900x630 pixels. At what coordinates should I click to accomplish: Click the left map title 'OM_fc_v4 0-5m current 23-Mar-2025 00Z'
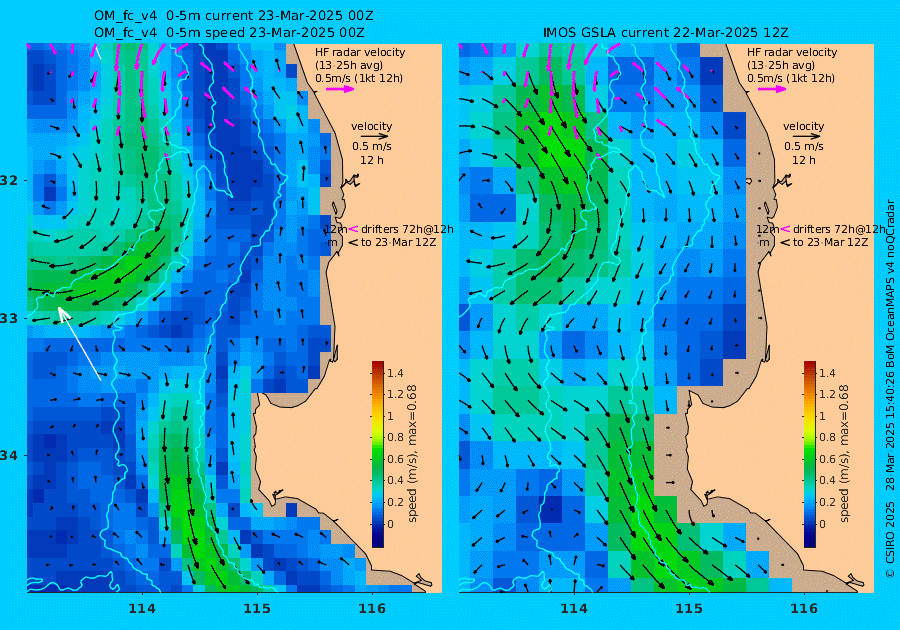pos(234,15)
